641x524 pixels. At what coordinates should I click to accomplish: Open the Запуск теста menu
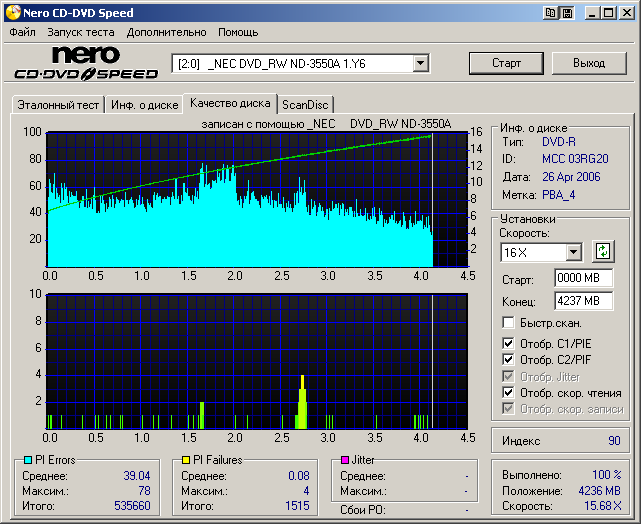click(81, 32)
